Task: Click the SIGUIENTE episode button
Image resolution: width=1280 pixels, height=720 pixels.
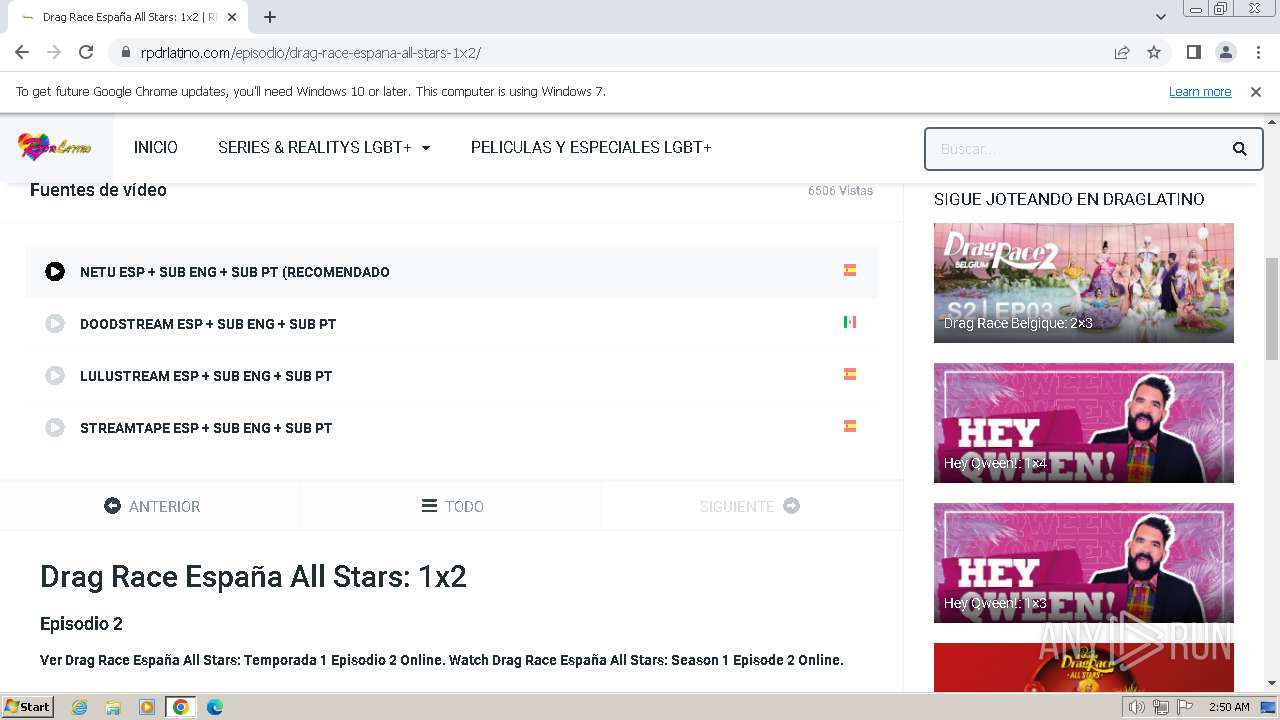Action: tap(750, 506)
